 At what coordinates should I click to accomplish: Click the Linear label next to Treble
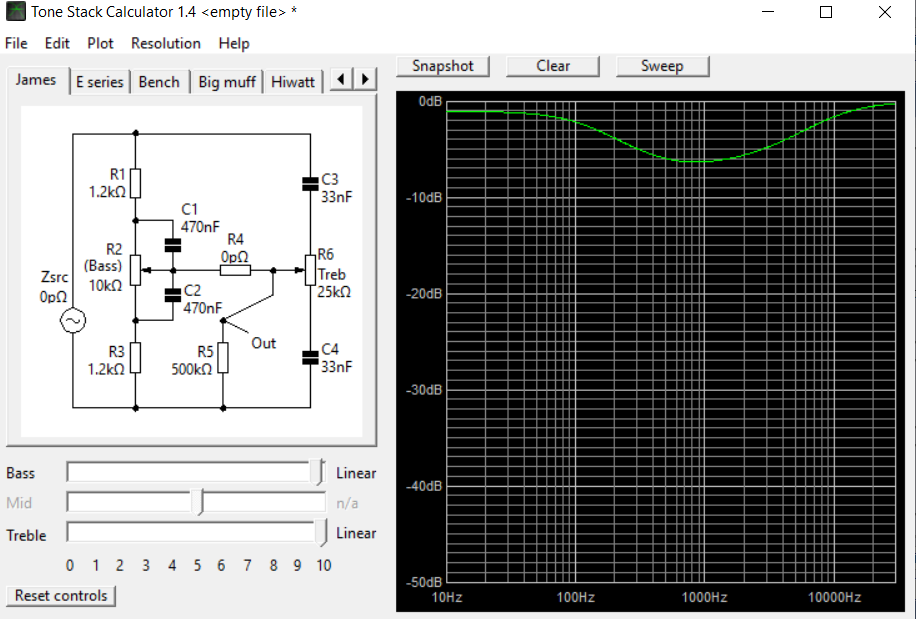[x=356, y=533]
